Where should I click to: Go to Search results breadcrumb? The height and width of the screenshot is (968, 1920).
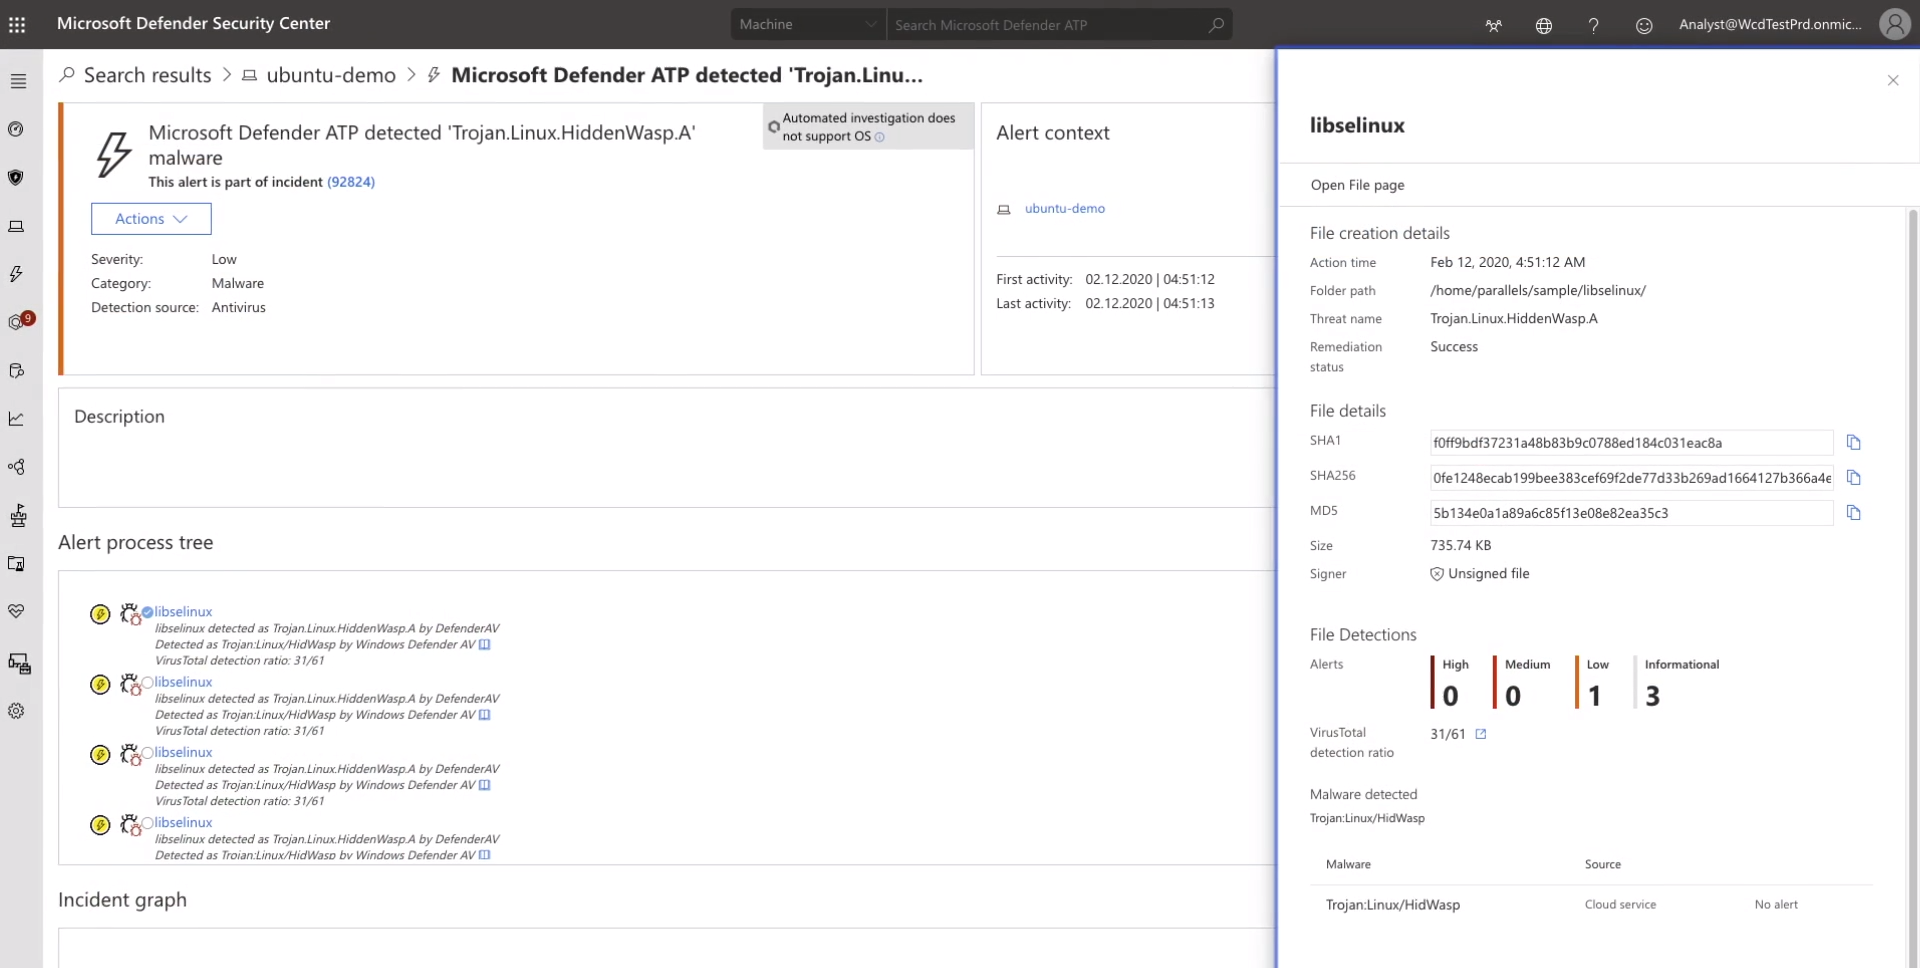pos(147,75)
